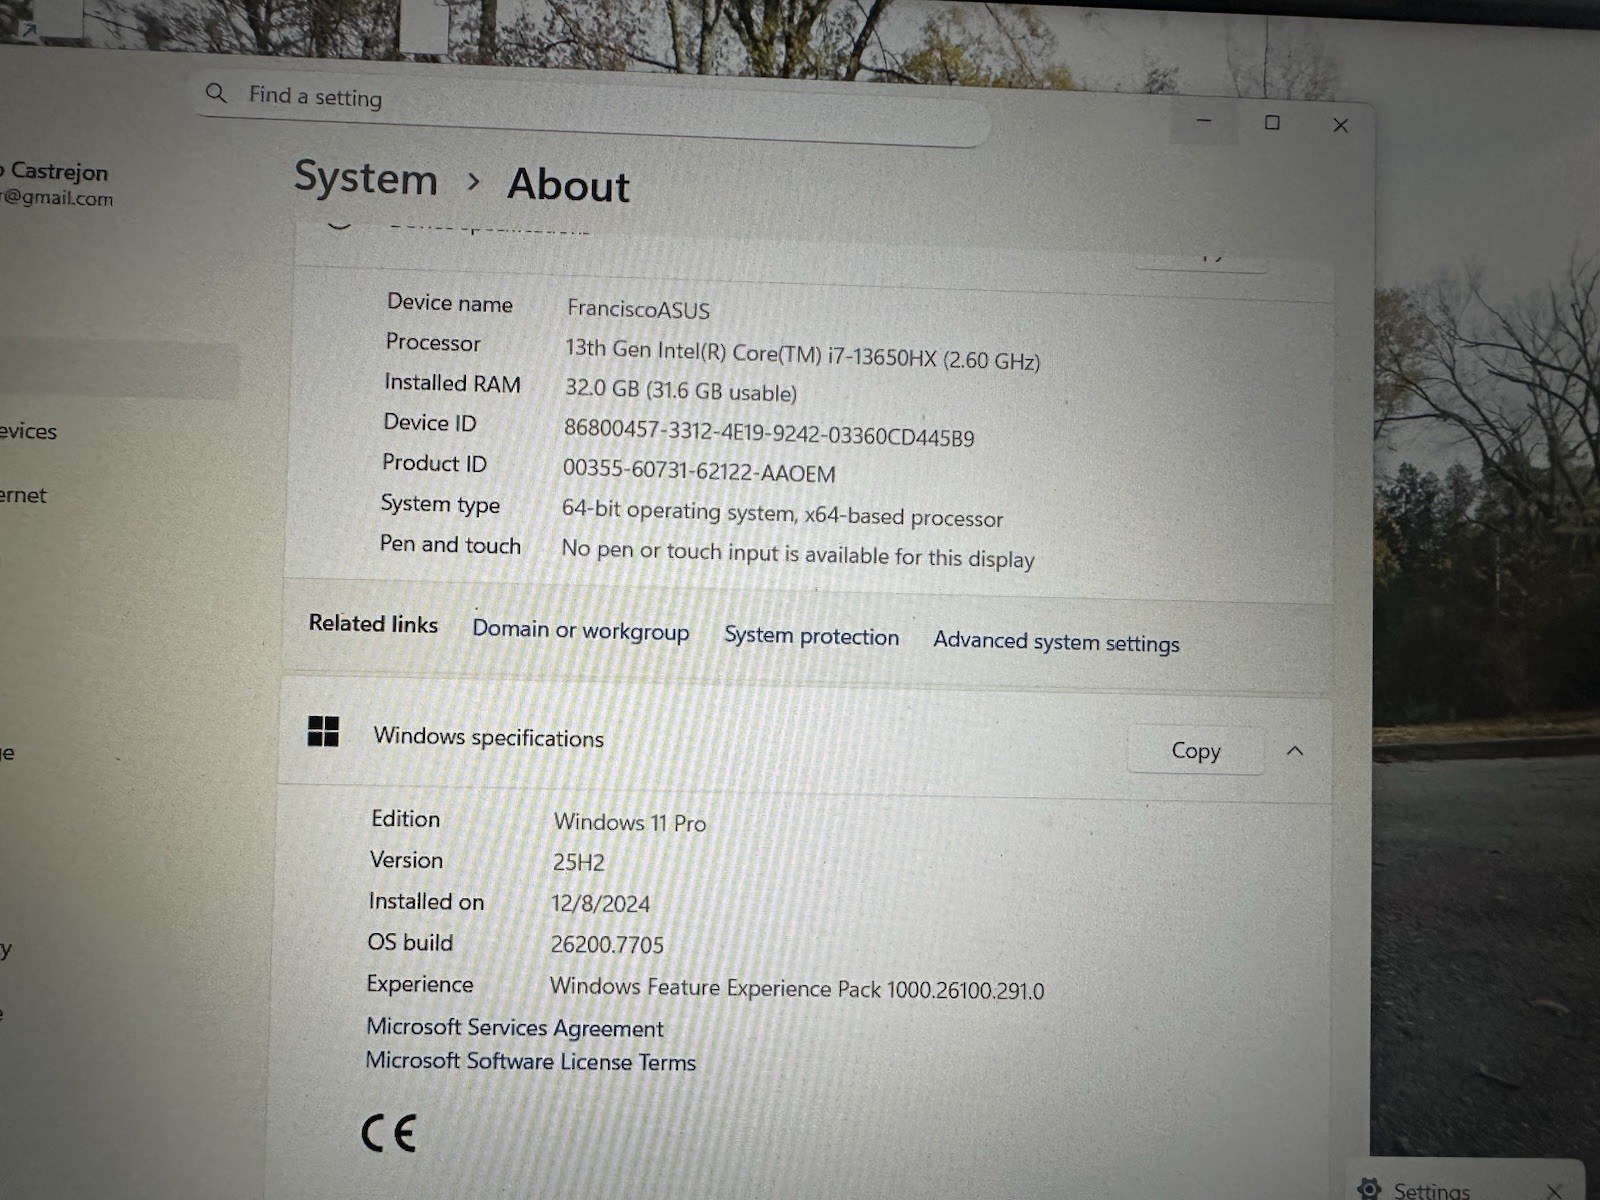Click the About page title
Viewport: 1600px width, 1200px height.
pyautogui.click(x=569, y=185)
